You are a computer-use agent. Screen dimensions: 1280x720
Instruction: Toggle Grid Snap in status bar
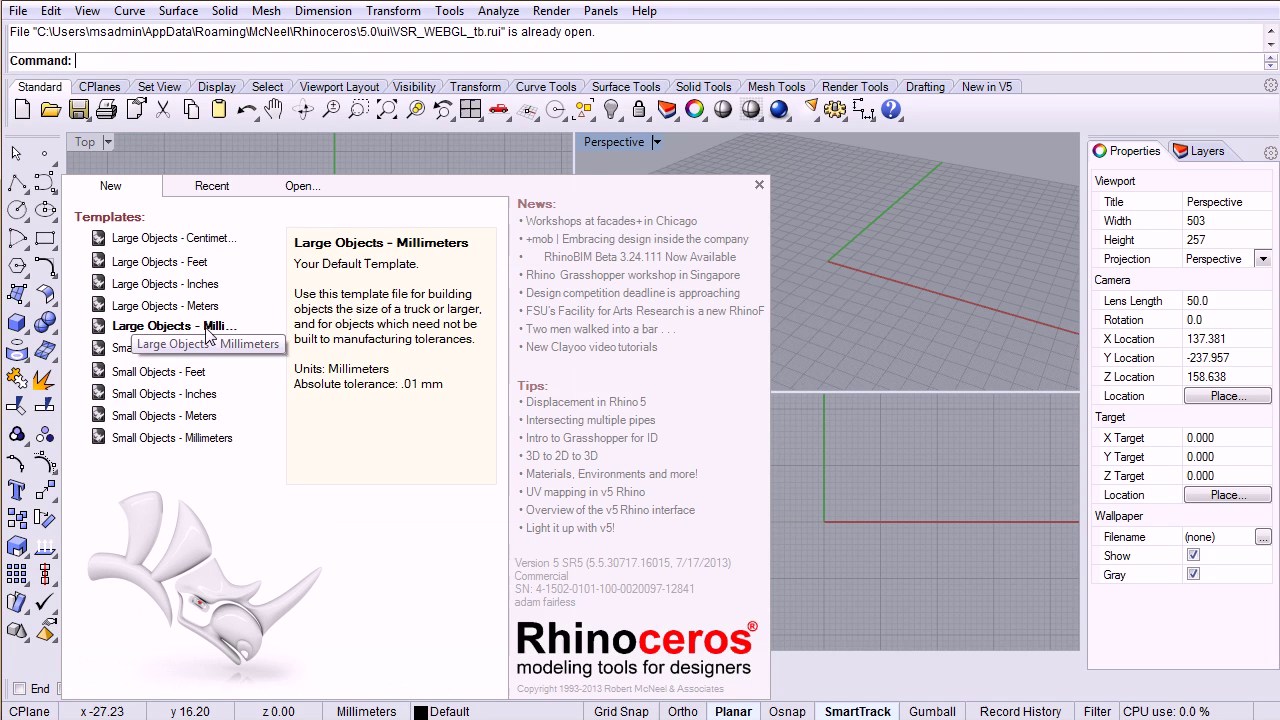[x=621, y=712]
